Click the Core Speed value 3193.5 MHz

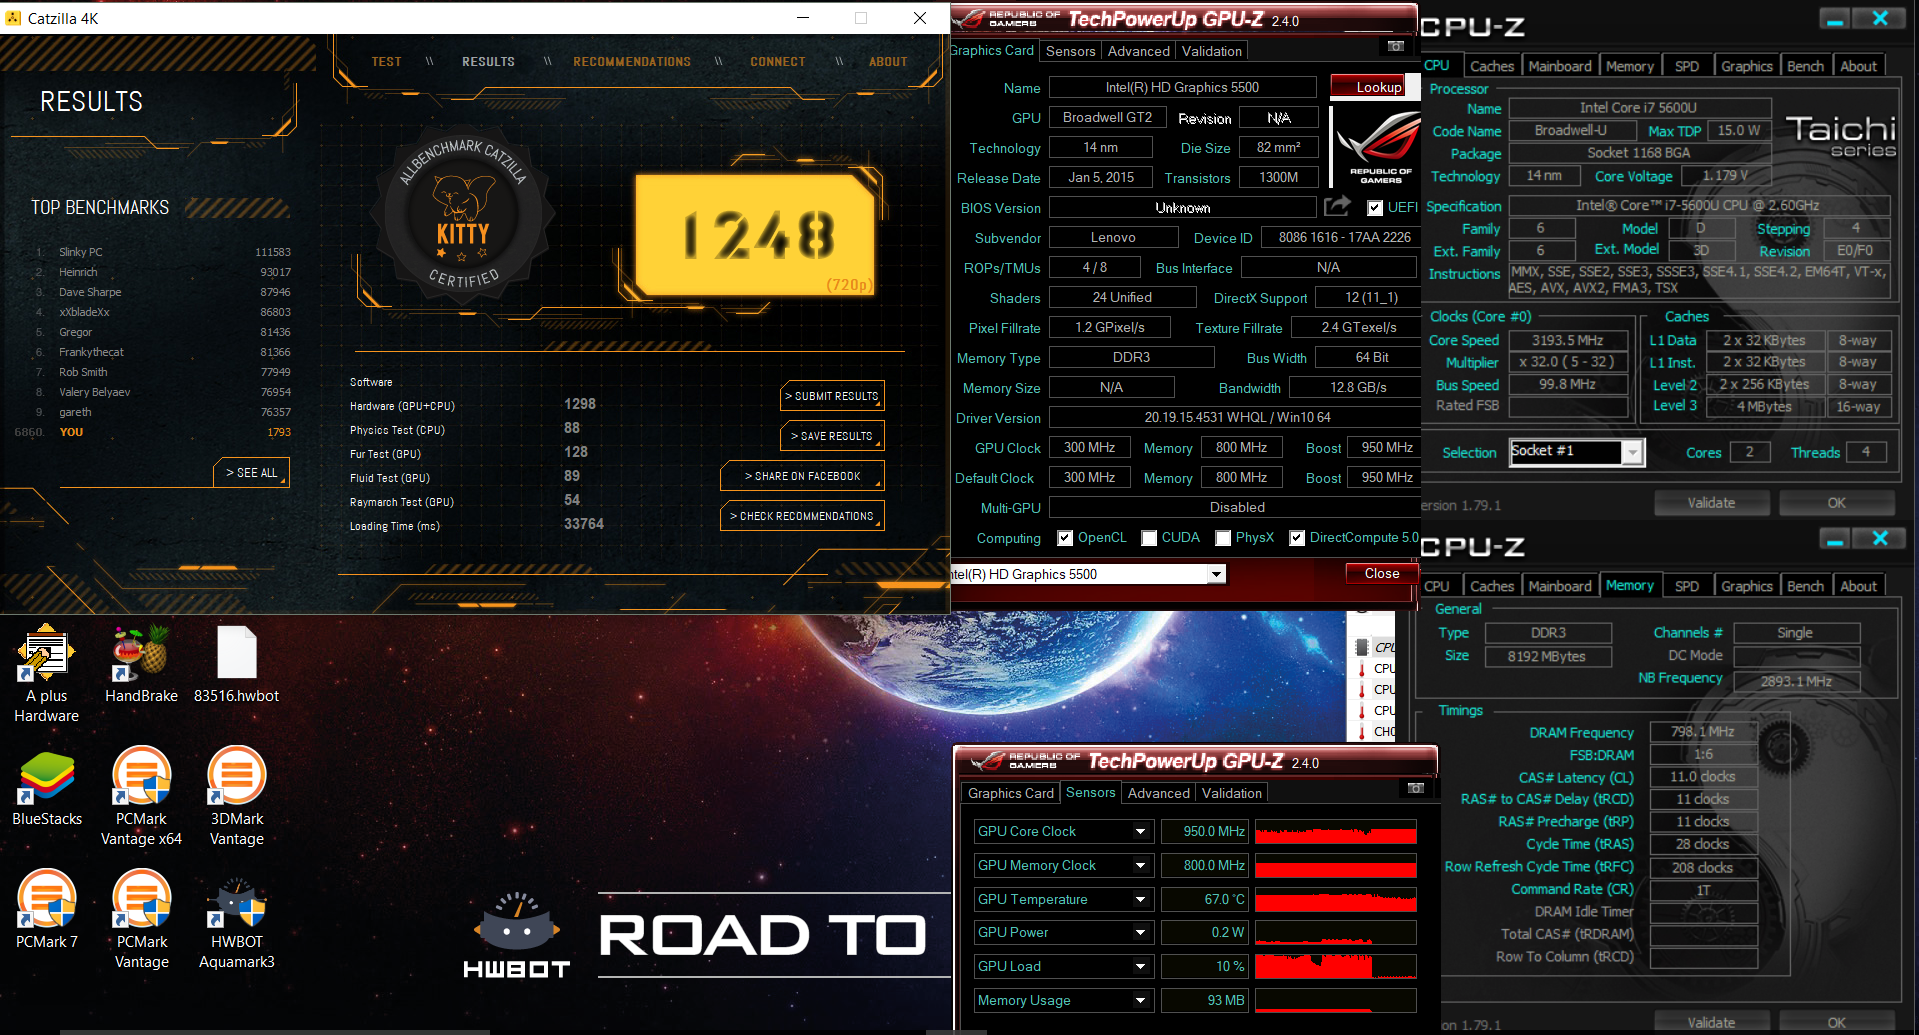point(1567,340)
